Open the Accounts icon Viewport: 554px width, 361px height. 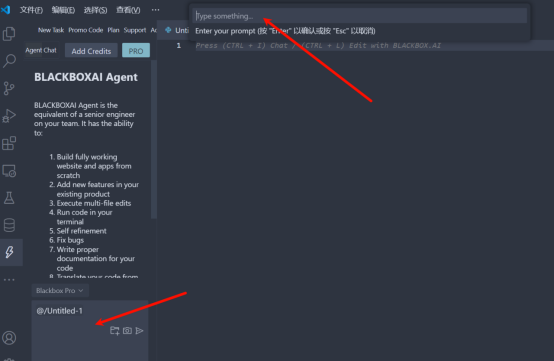9,338
